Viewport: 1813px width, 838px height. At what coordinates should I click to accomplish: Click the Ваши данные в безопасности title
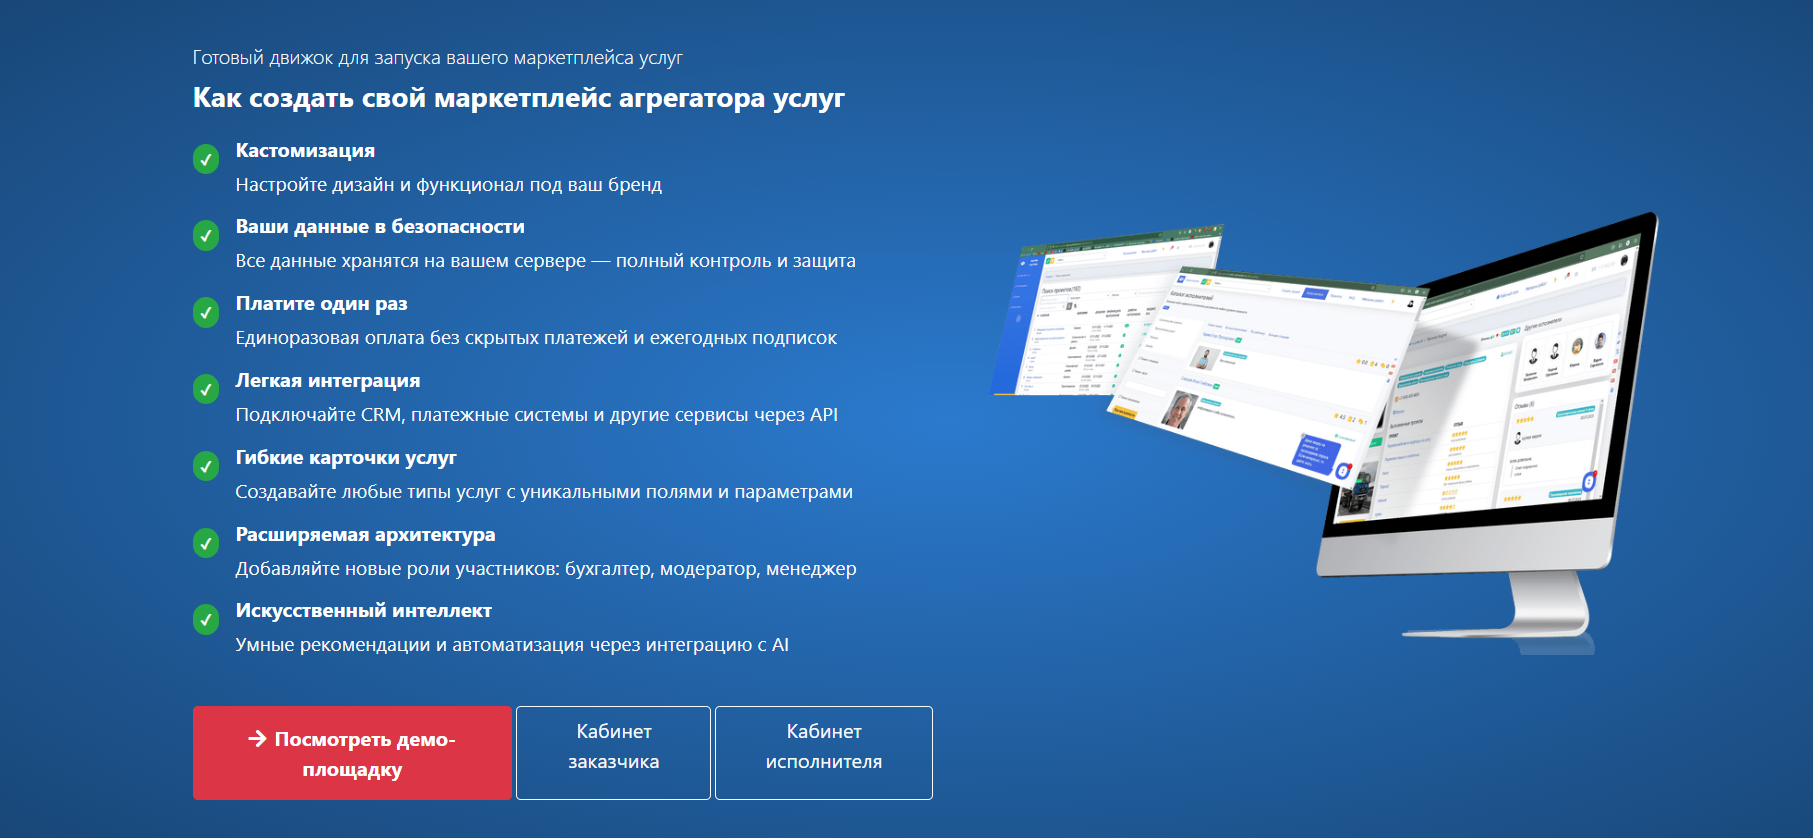pyautogui.click(x=380, y=227)
